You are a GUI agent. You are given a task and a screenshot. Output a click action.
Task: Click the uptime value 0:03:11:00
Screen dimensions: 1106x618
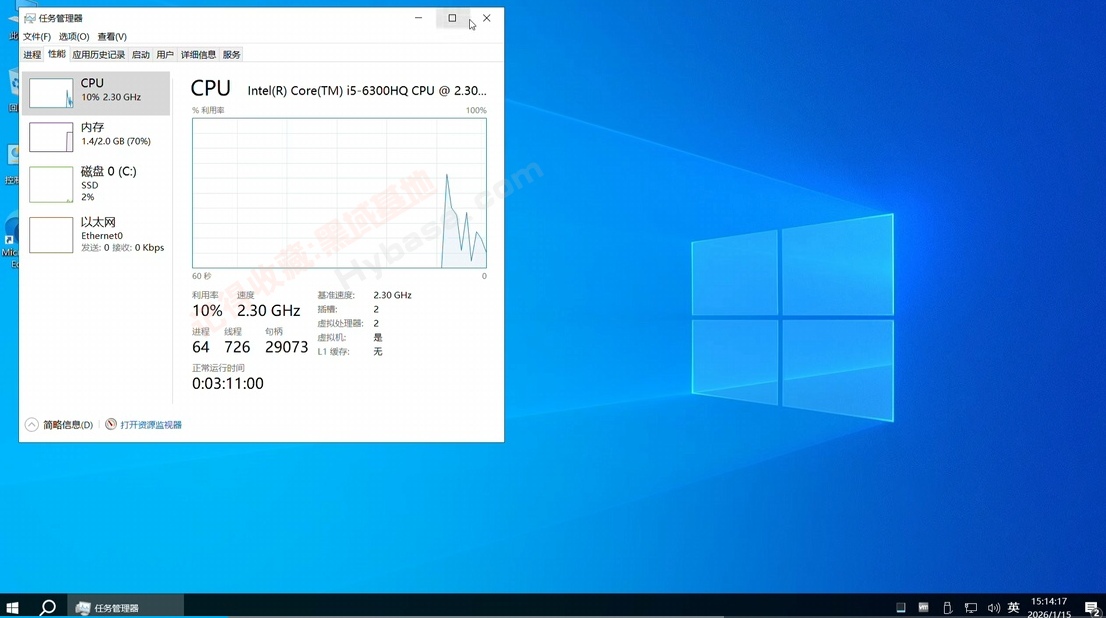(x=228, y=384)
